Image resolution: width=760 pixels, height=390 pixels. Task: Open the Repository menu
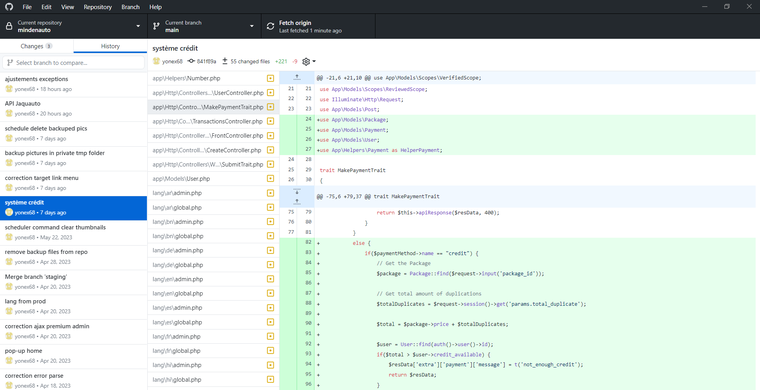pos(97,7)
